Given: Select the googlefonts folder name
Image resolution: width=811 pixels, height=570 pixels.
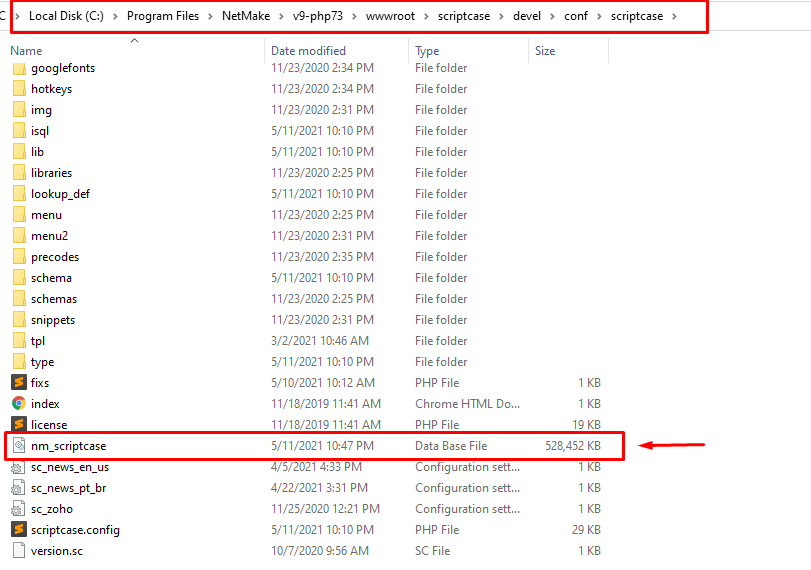Looking at the screenshot, I should tap(63, 68).
